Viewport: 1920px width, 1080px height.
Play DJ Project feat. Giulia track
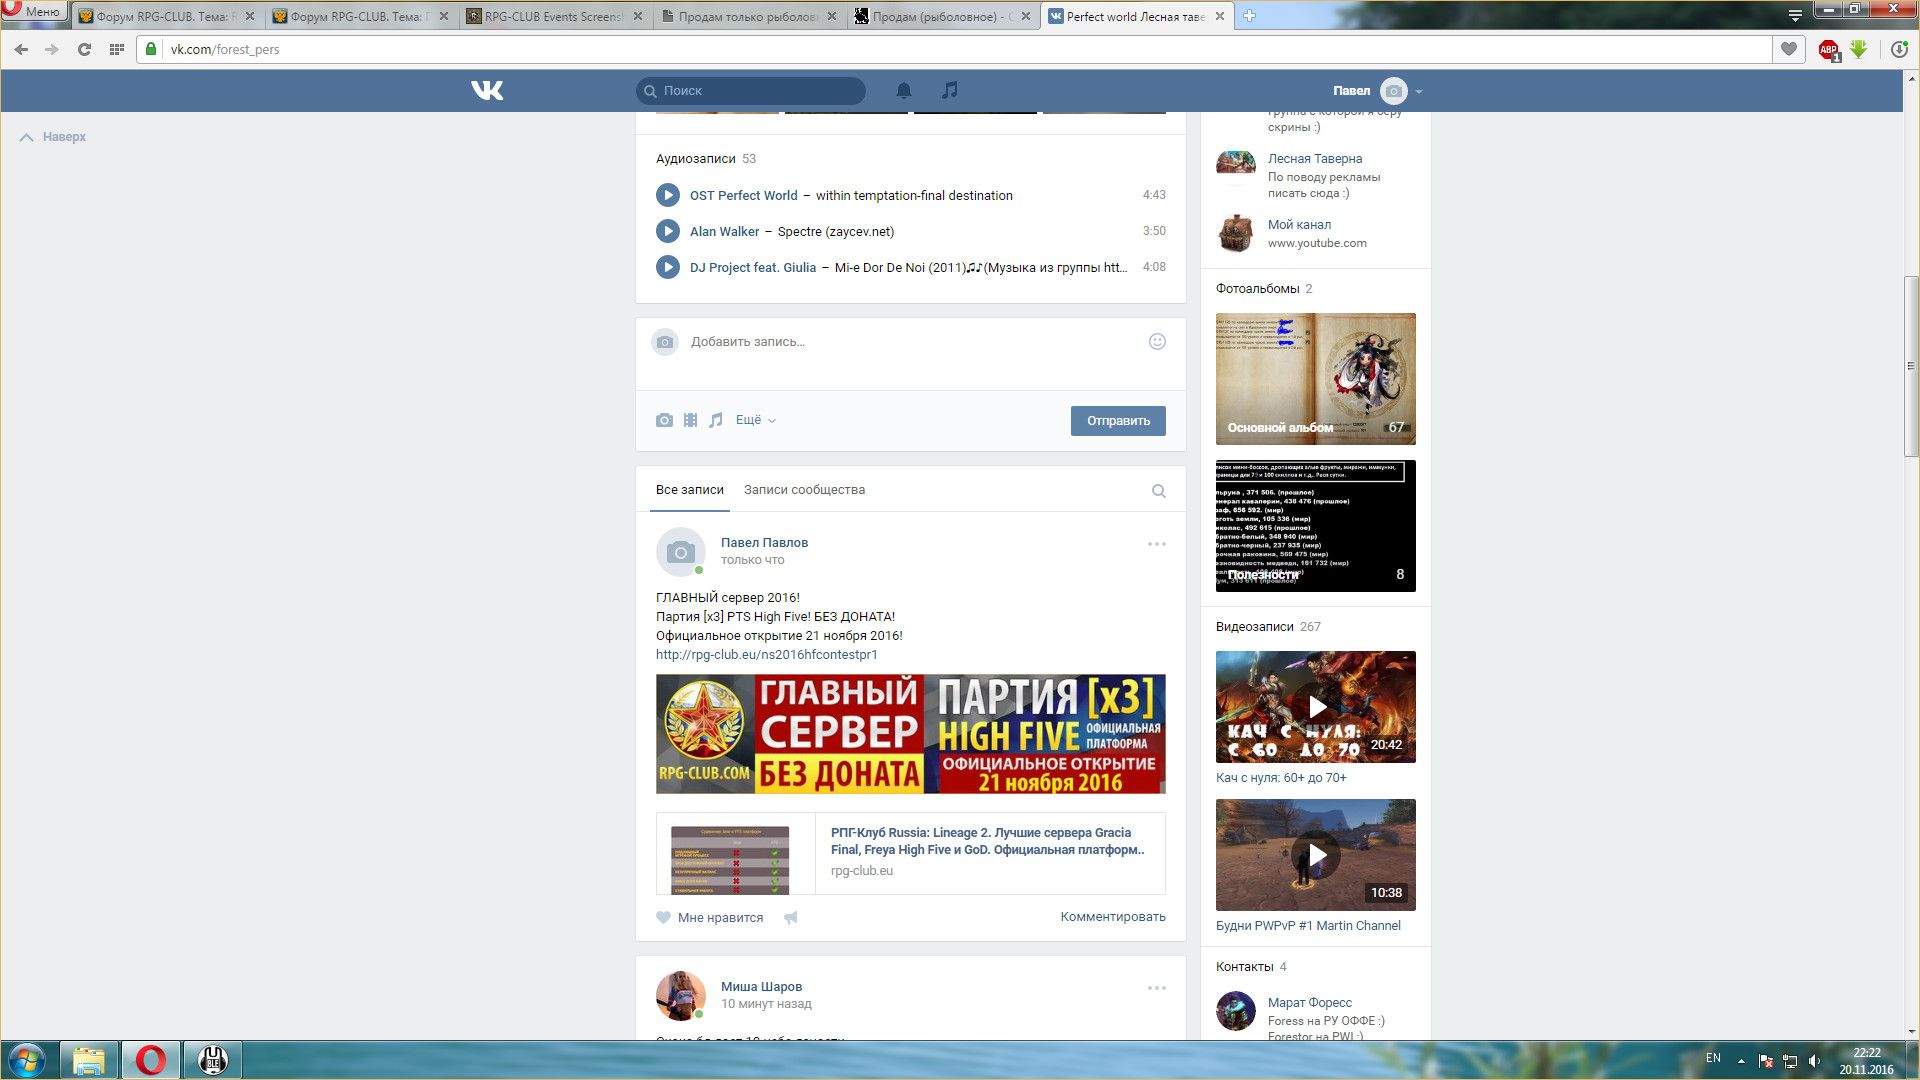[x=668, y=268]
